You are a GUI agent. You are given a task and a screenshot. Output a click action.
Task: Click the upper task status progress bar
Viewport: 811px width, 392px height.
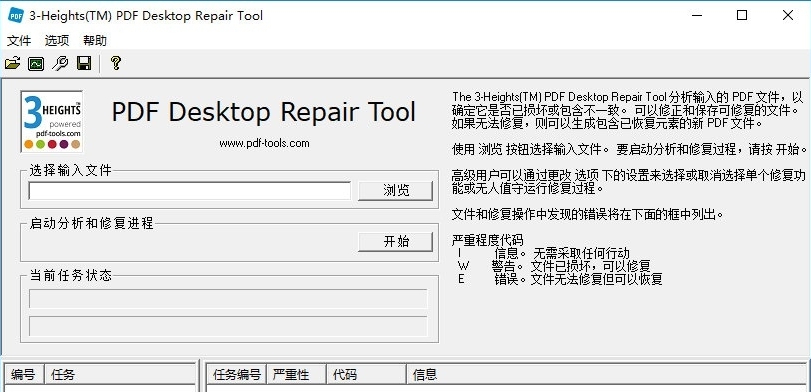(228, 299)
